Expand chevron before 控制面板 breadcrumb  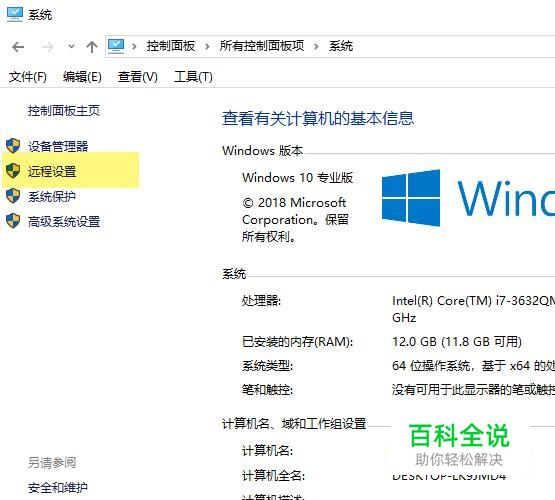134,46
